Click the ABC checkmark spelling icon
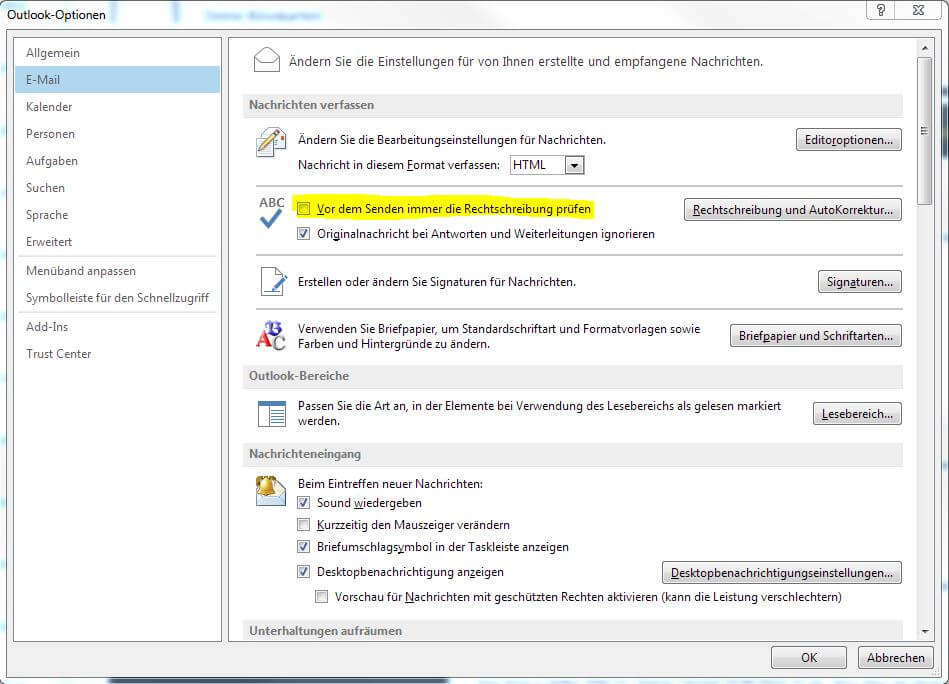 pyautogui.click(x=271, y=212)
